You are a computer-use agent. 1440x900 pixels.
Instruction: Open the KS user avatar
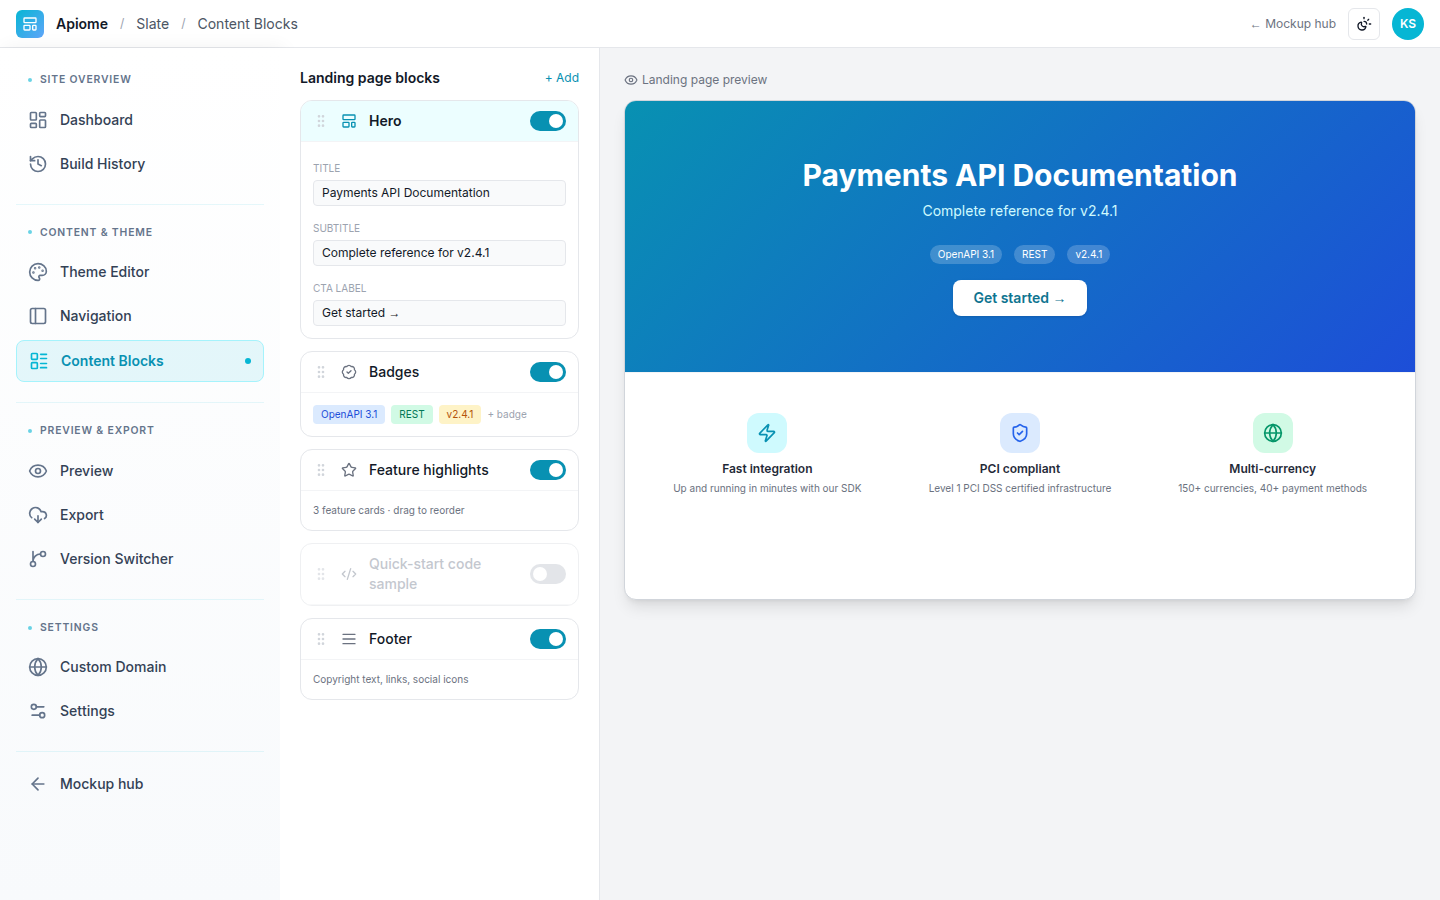[x=1408, y=24]
